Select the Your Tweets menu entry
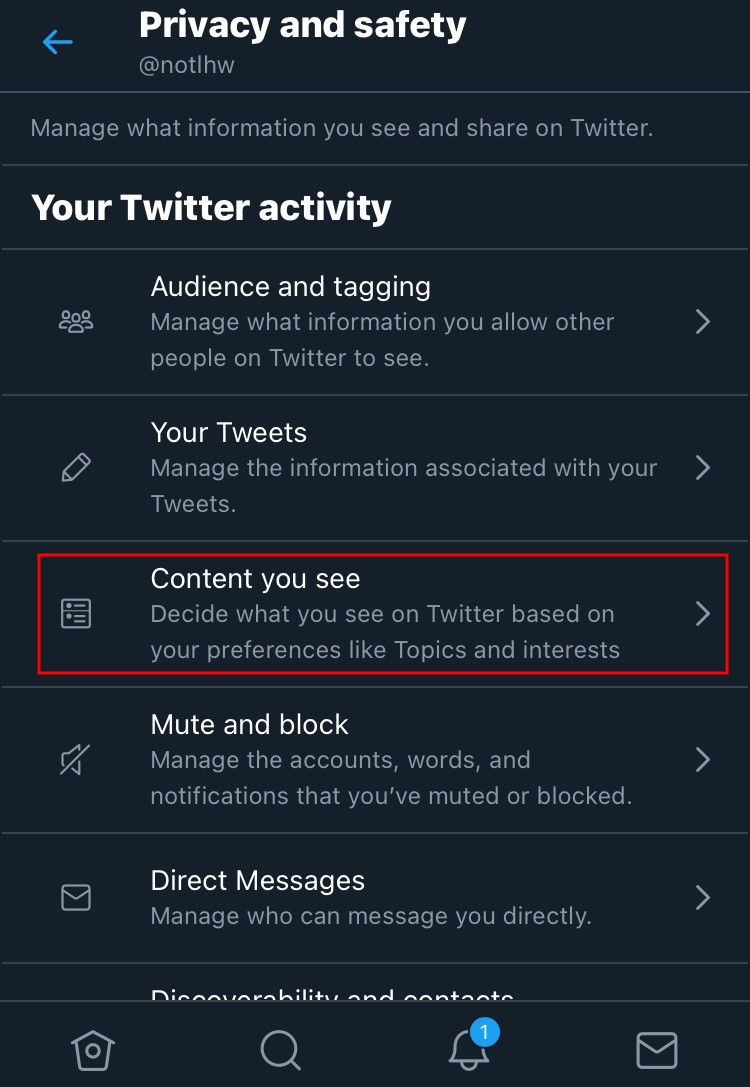 (375, 468)
